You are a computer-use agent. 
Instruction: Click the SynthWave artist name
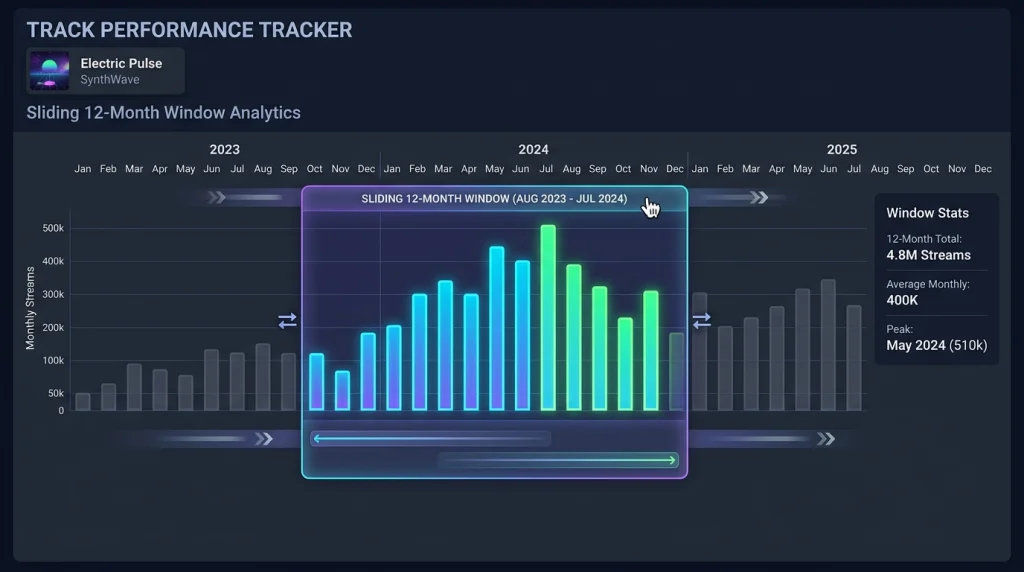point(110,80)
